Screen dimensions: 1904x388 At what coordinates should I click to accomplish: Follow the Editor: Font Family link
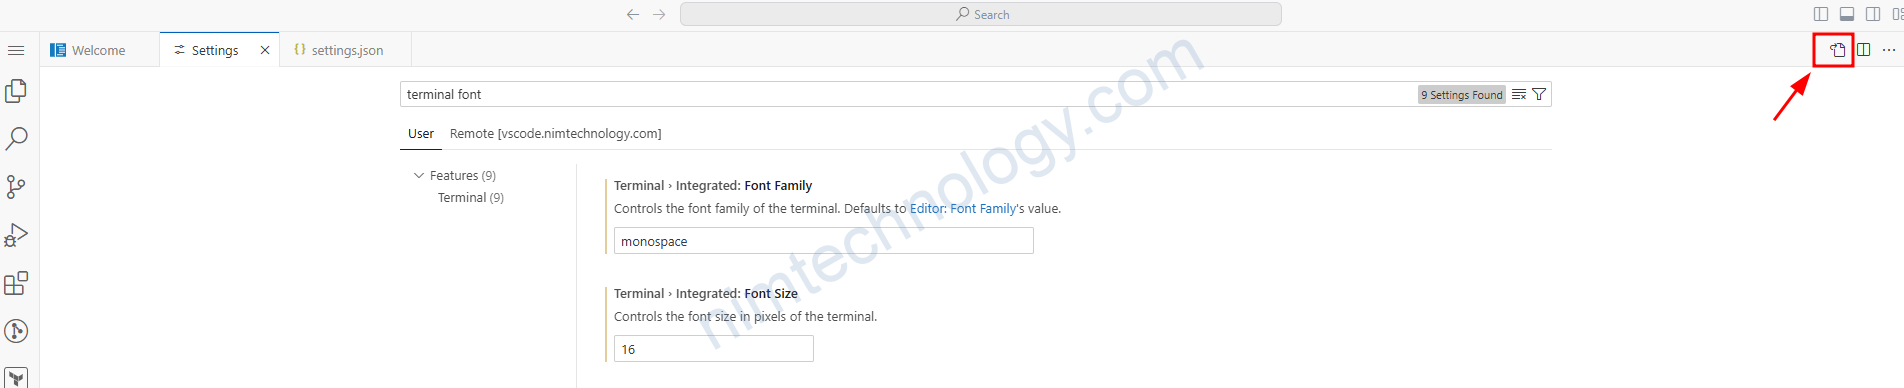tap(963, 209)
